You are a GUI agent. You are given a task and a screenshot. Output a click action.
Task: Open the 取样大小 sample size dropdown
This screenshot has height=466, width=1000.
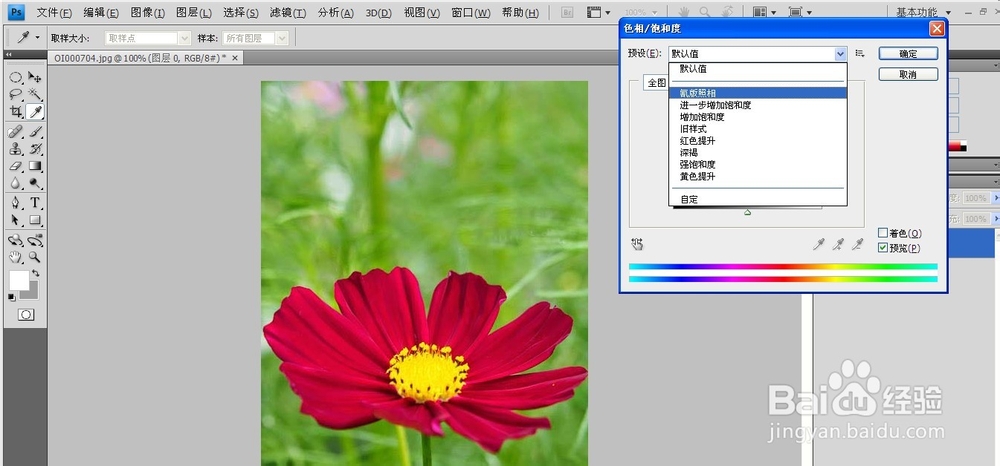(148, 38)
